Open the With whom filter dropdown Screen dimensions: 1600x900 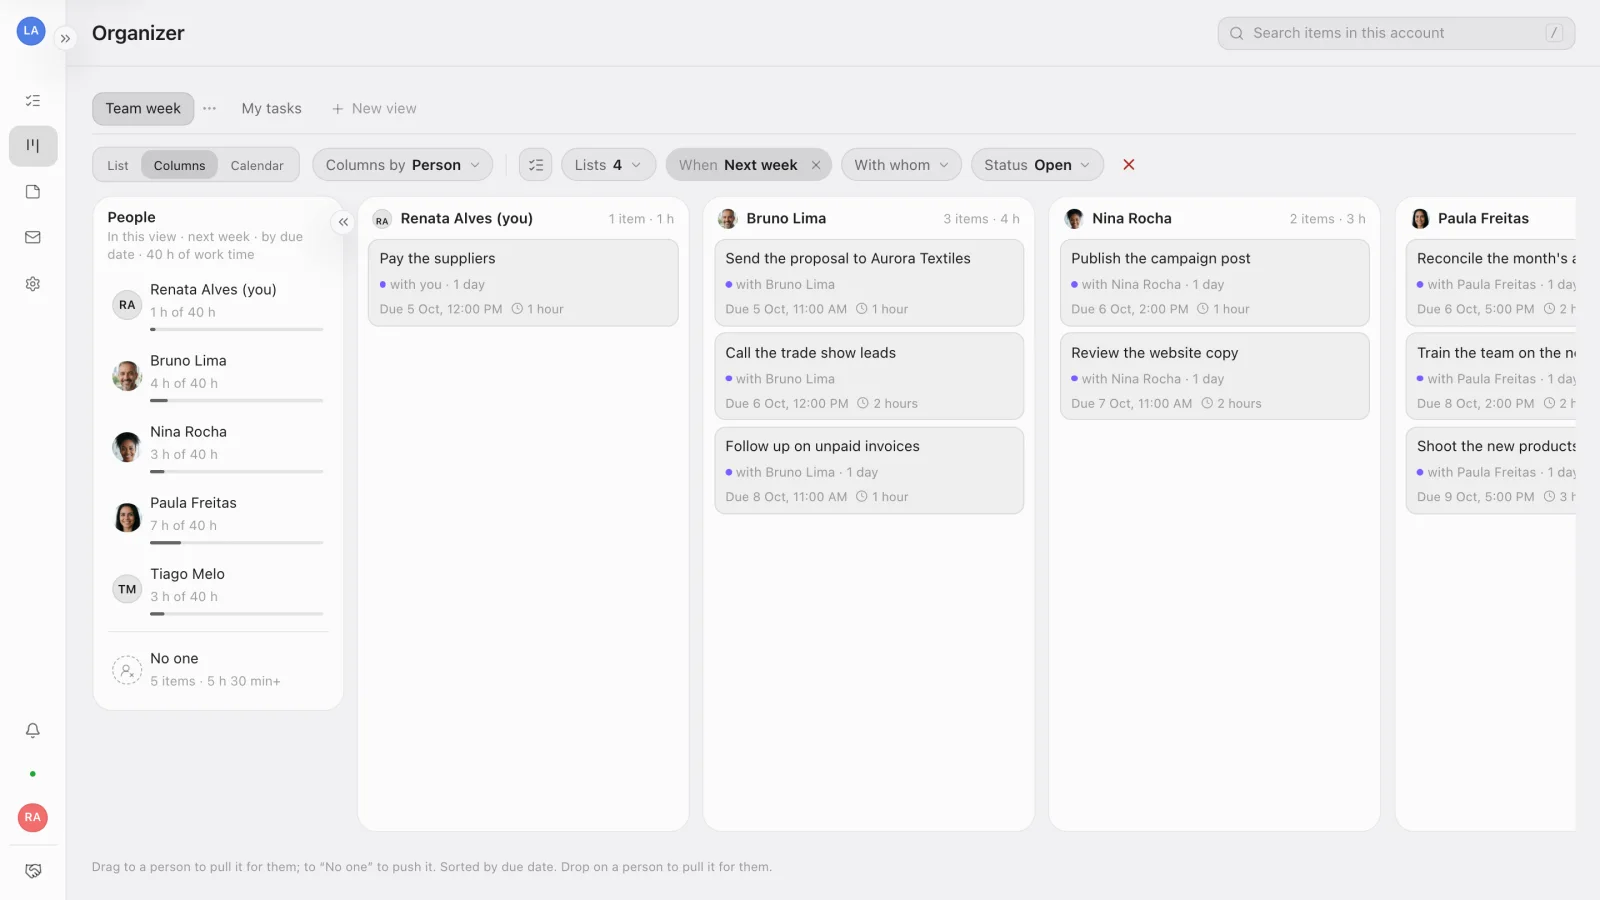[x=901, y=165]
